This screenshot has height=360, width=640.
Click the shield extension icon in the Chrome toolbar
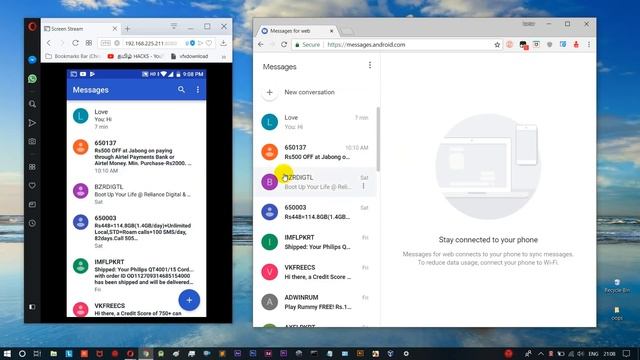pyautogui.click(x=550, y=44)
